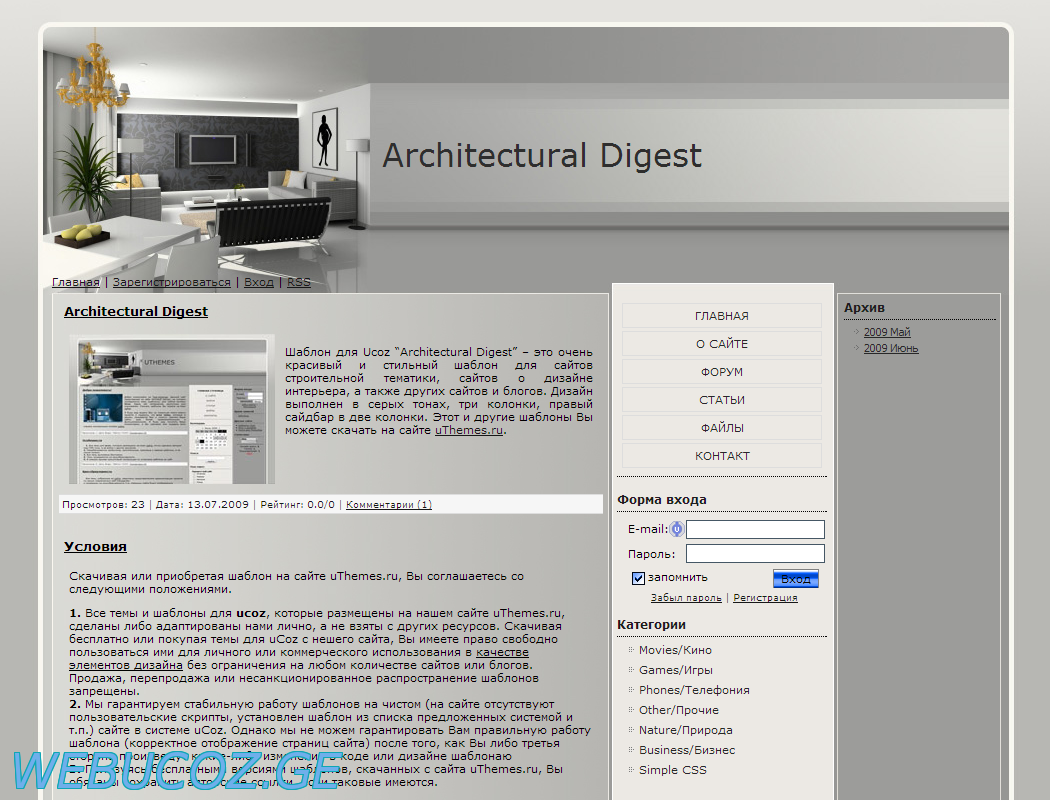The height and width of the screenshot is (800, 1050).
Task: Click Зарегистрироваться in the top link bar
Action: pos(171,283)
